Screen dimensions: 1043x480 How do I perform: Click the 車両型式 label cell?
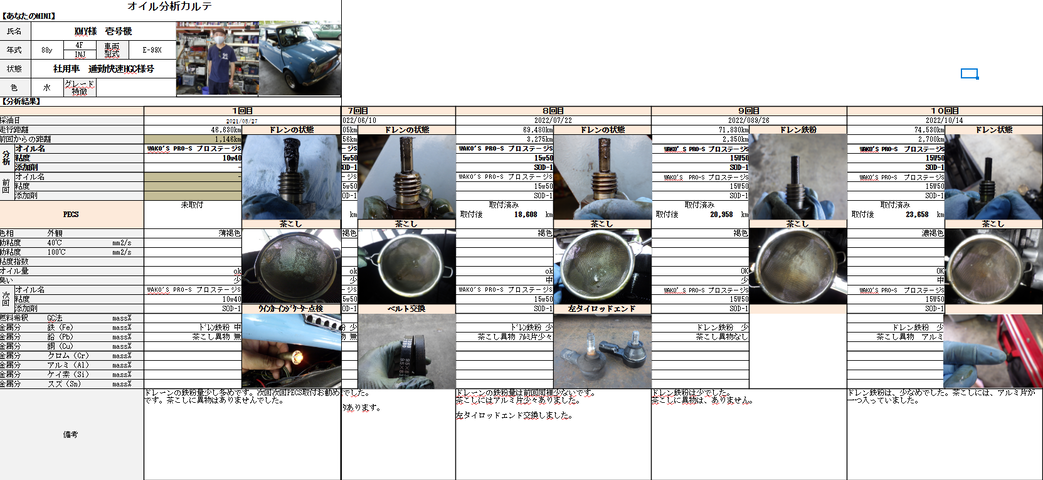point(112,50)
